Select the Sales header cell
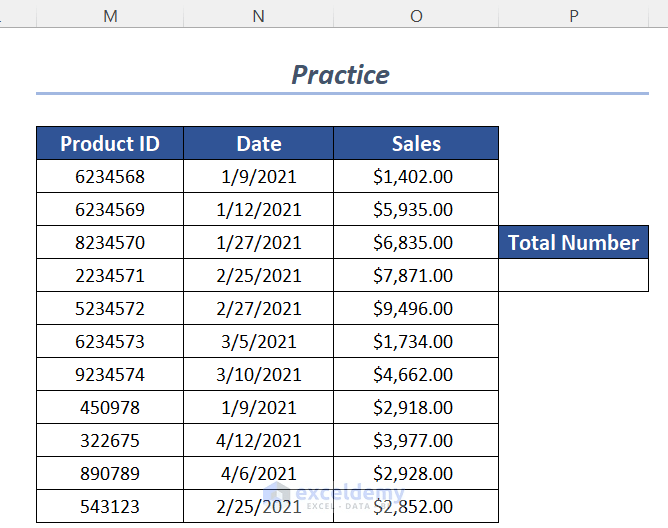Viewport: 668px width, 528px height. [416, 143]
